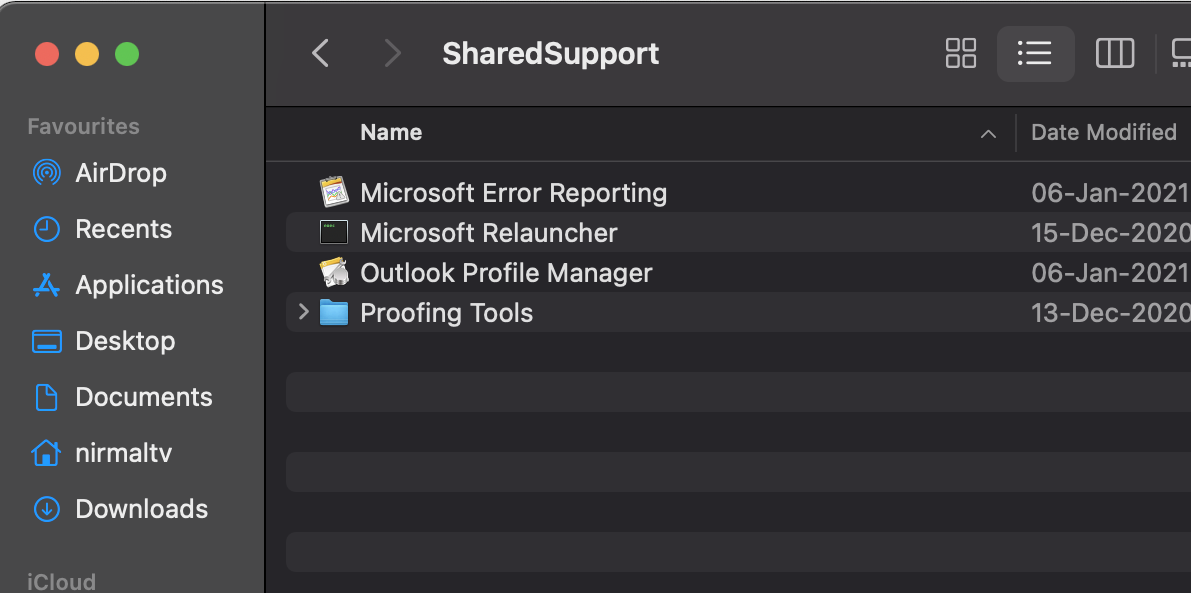The height and width of the screenshot is (593, 1191).
Task: Open Downloads in the sidebar
Action: (x=141, y=509)
